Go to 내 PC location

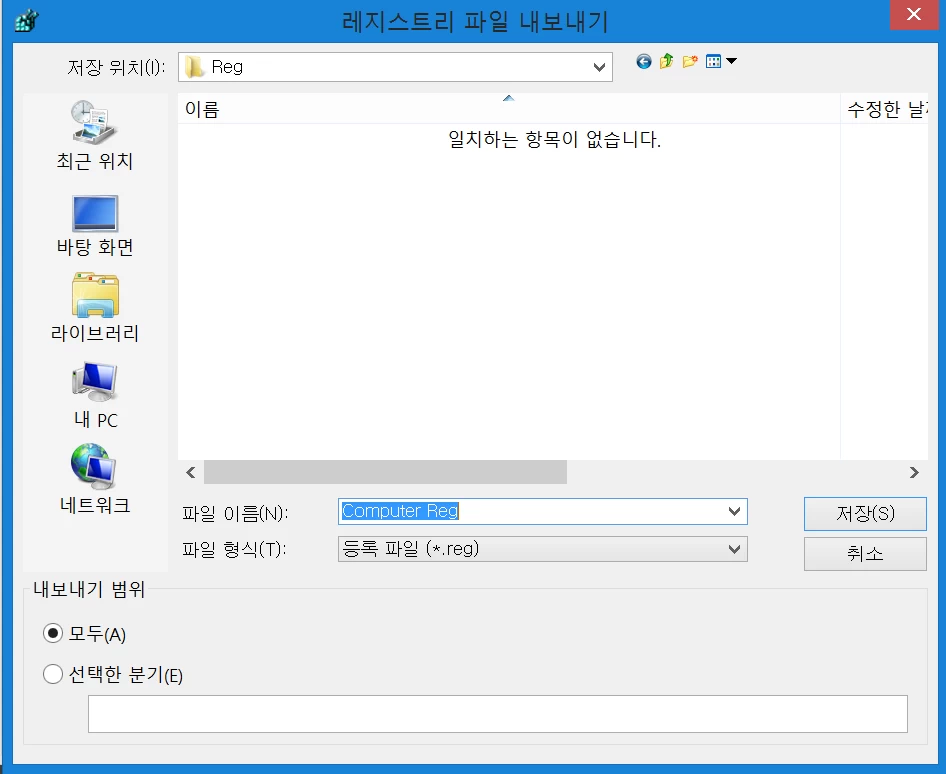pyautogui.click(x=95, y=395)
